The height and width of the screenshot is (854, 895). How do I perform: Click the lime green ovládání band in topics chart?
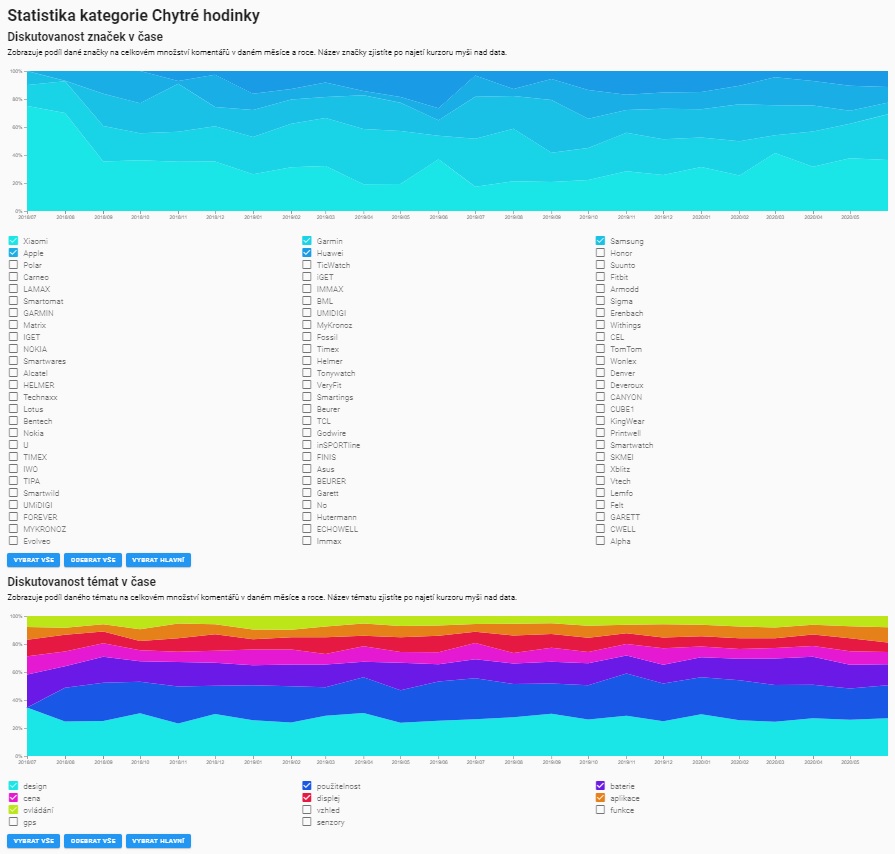457,619
